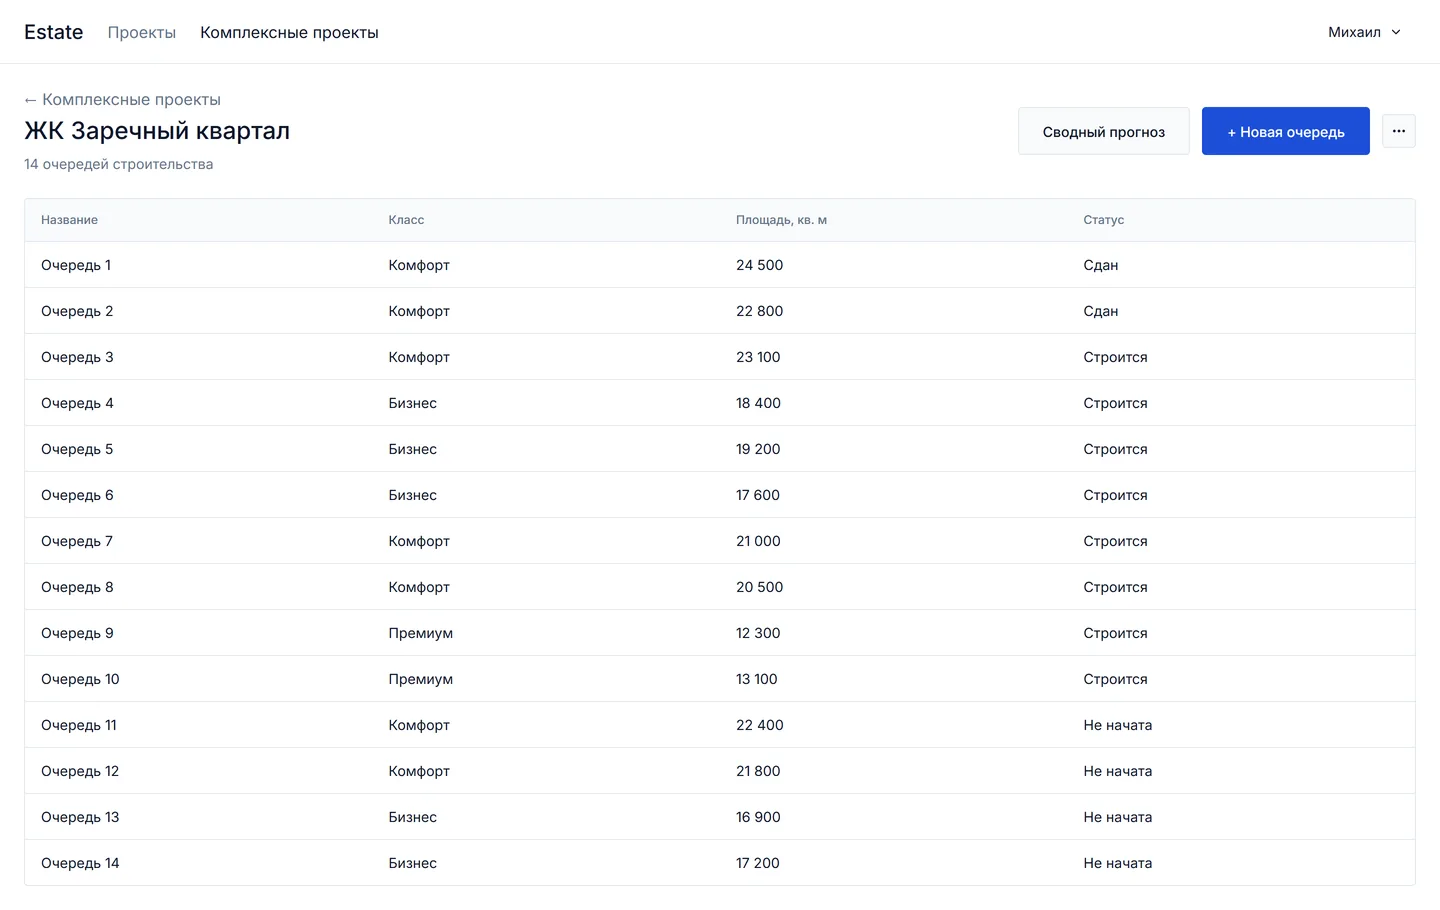This screenshot has width=1440, height=910.
Task: Click the Площадь, кв. м column header
Action: [781, 220]
